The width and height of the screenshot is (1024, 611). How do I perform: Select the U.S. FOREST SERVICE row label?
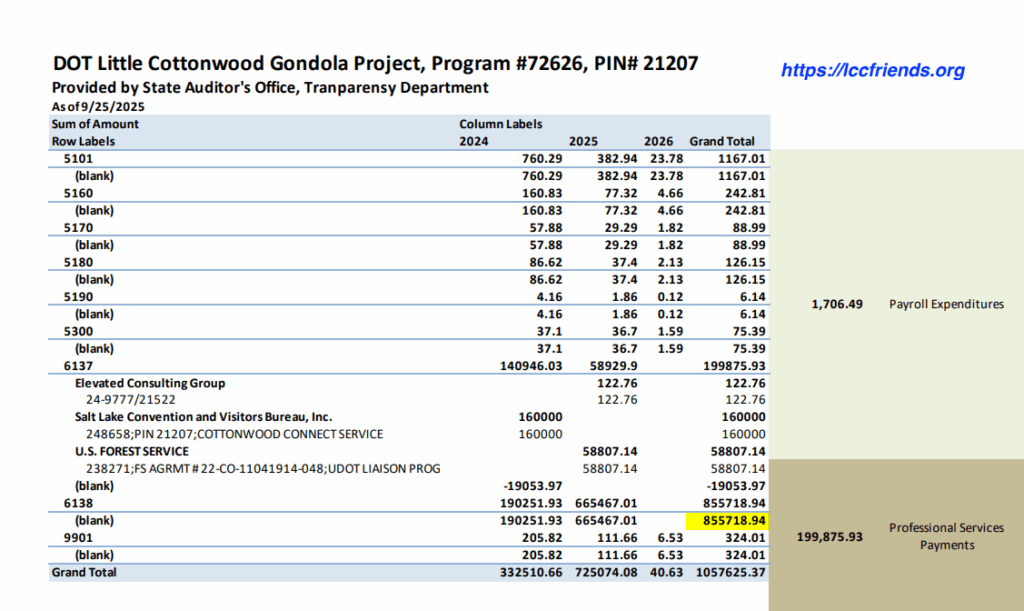pos(131,452)
